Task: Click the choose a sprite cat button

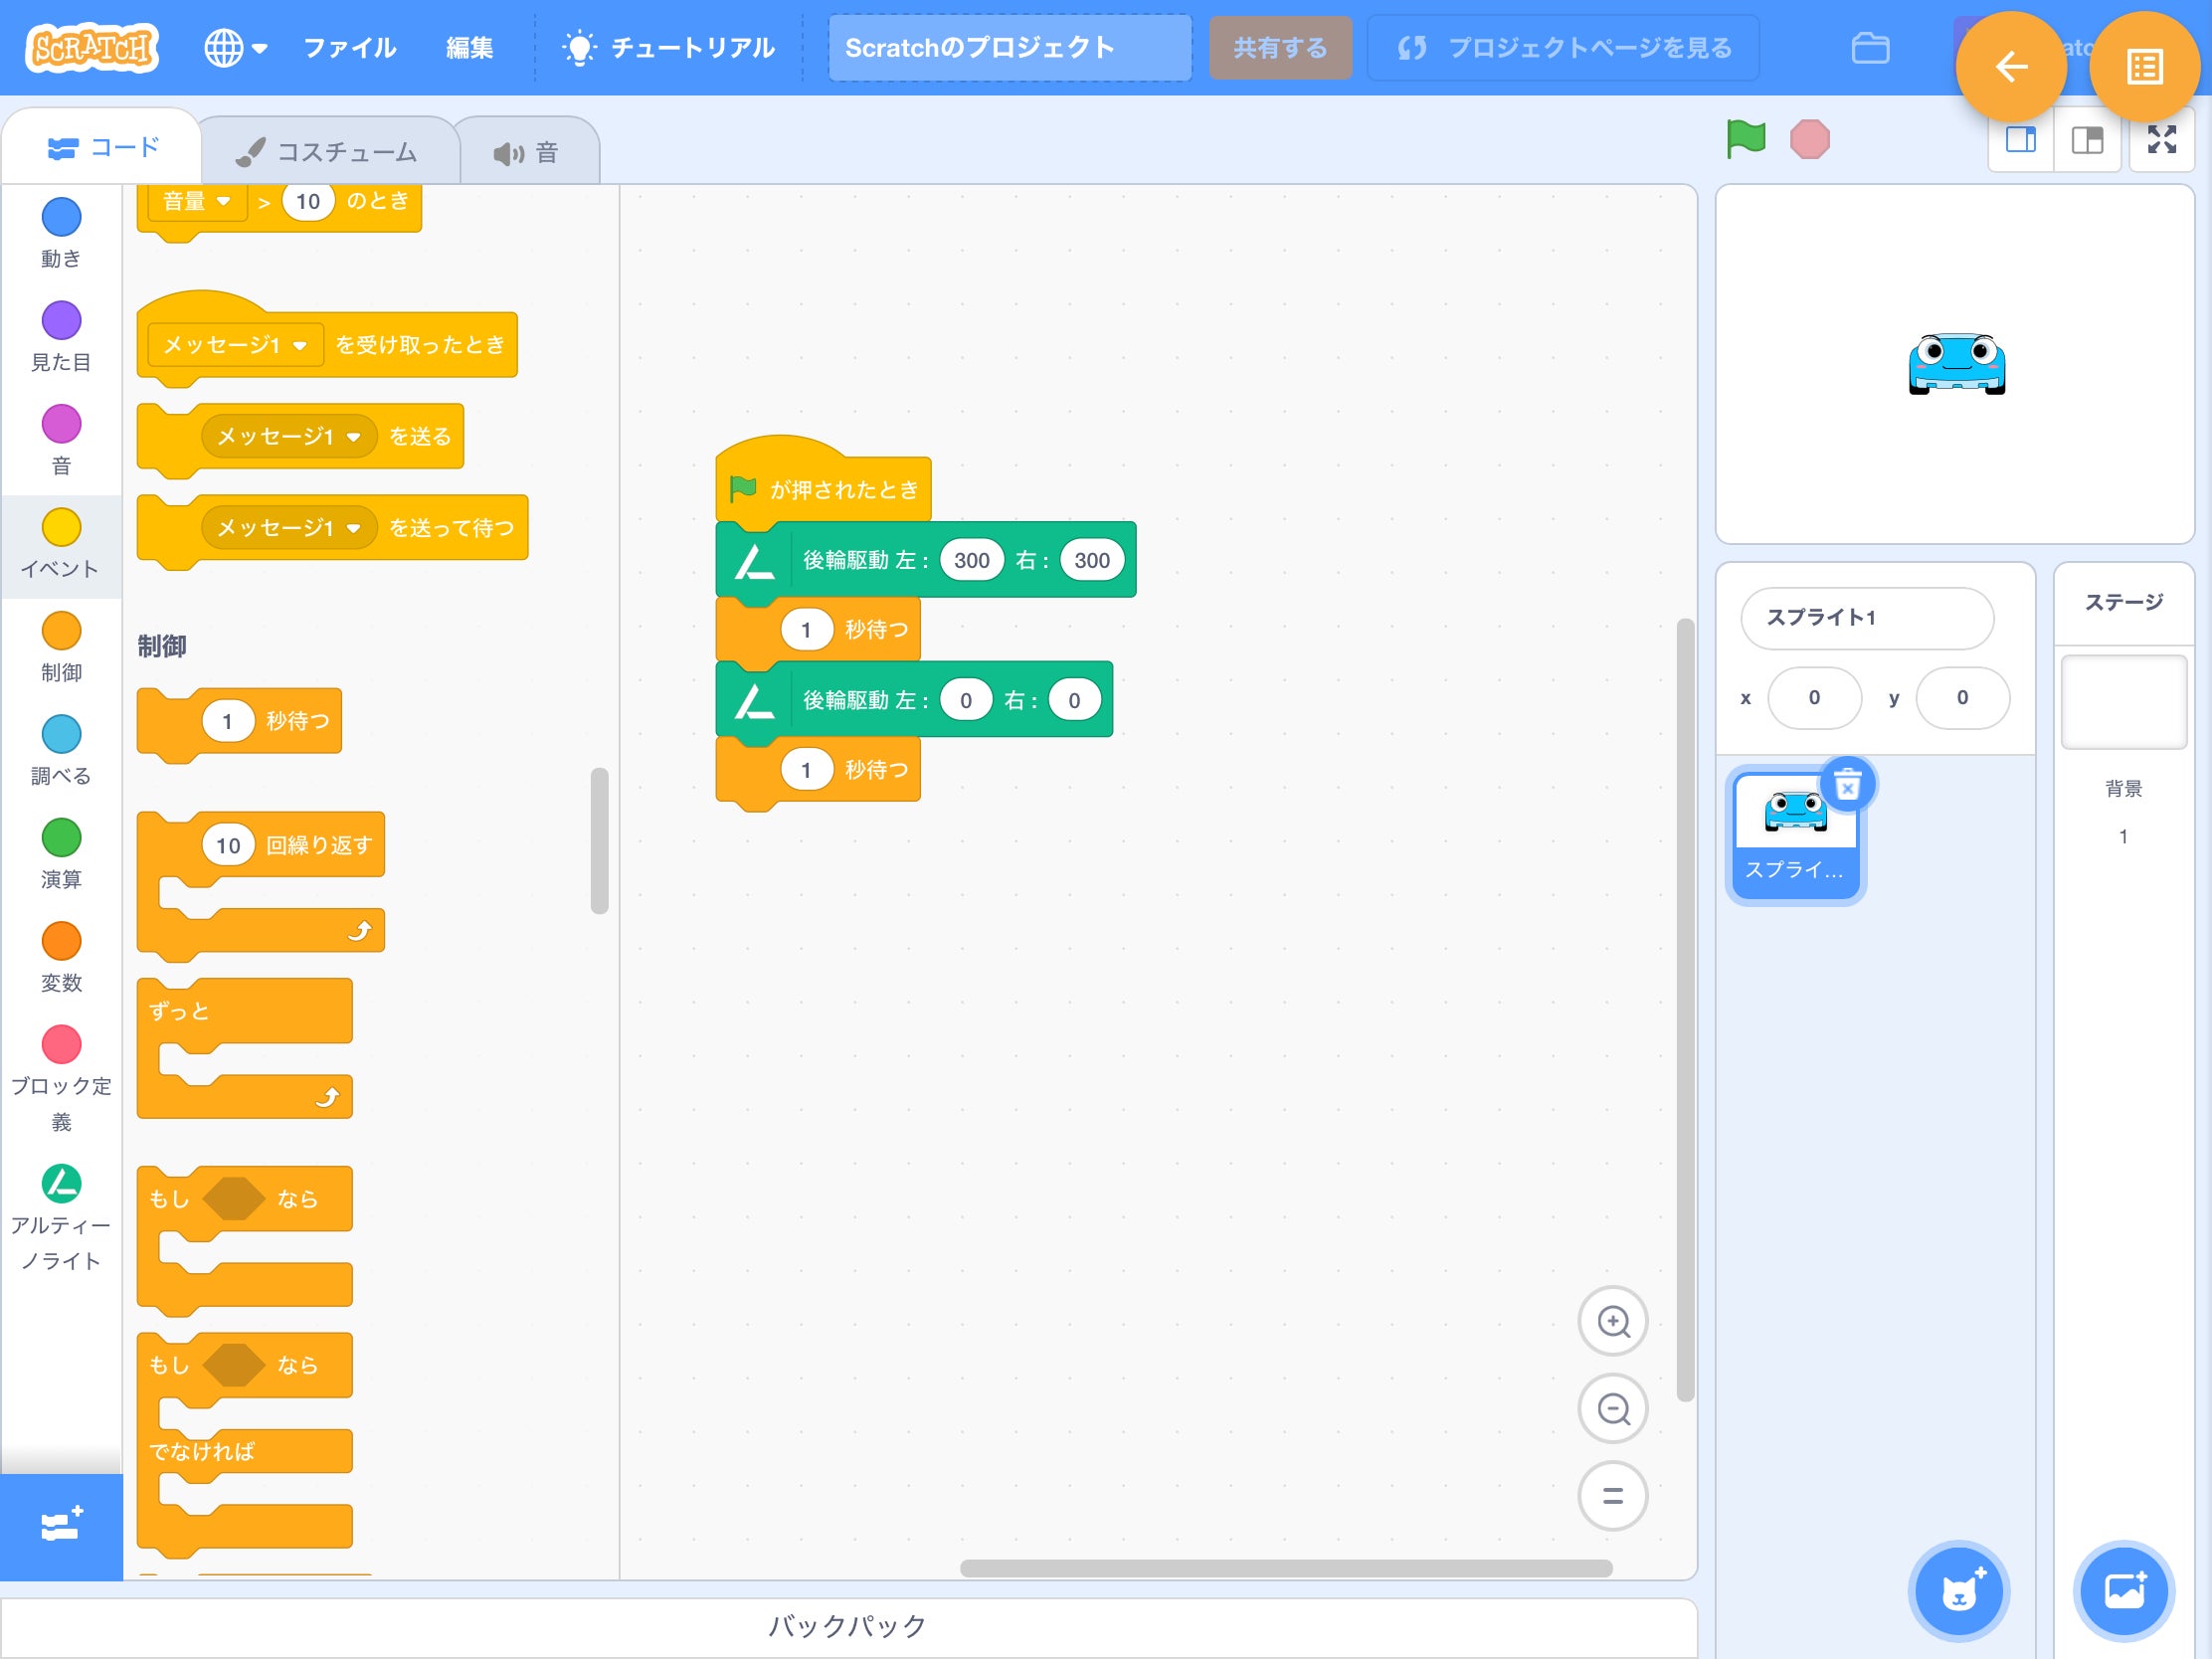Action: (x=1958, y=1591)
